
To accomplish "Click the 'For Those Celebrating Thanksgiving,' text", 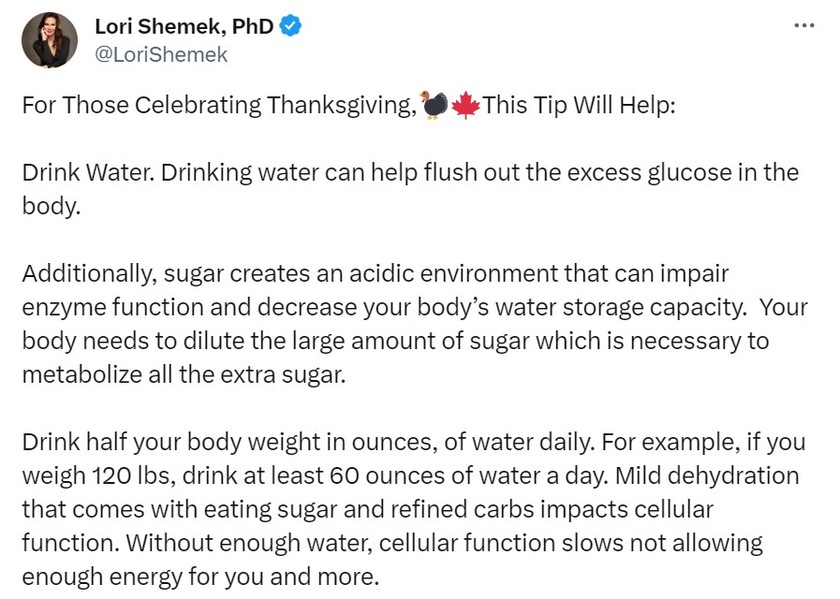I will pos(219,105).
